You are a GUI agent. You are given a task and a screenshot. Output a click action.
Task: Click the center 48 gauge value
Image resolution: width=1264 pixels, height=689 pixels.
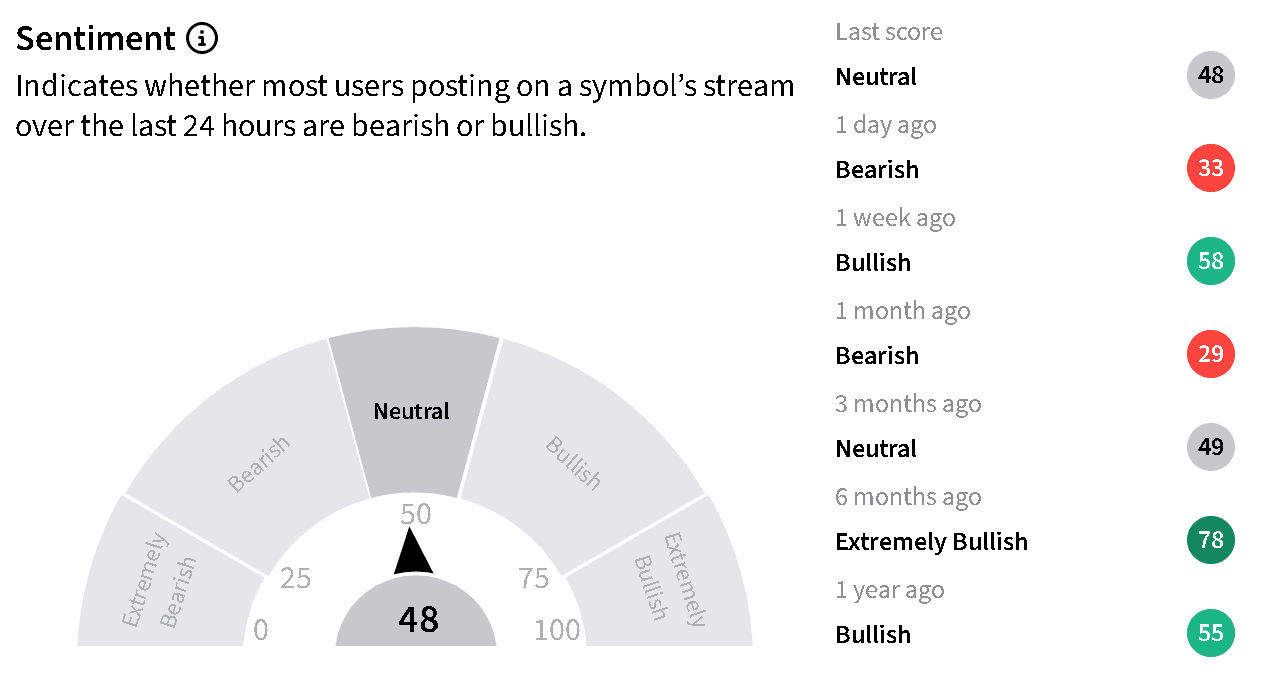(x=417, y=619)
